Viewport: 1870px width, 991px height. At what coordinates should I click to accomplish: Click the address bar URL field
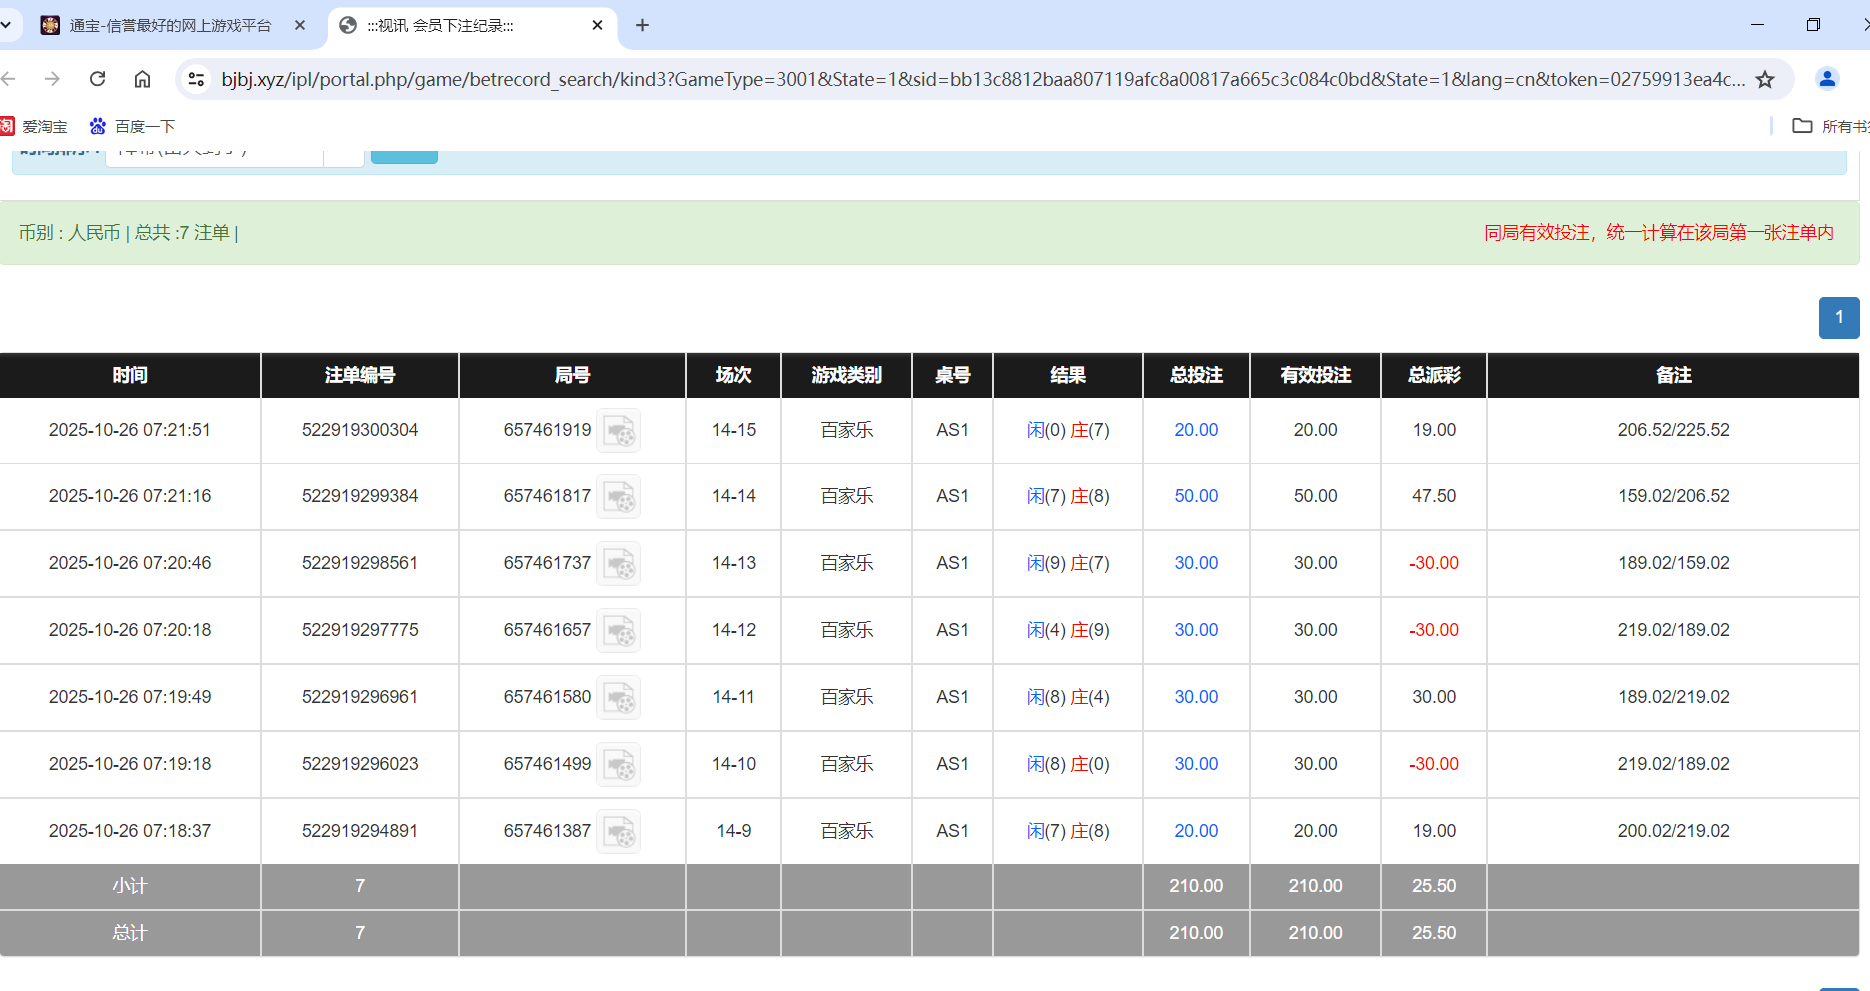(980, 79)
